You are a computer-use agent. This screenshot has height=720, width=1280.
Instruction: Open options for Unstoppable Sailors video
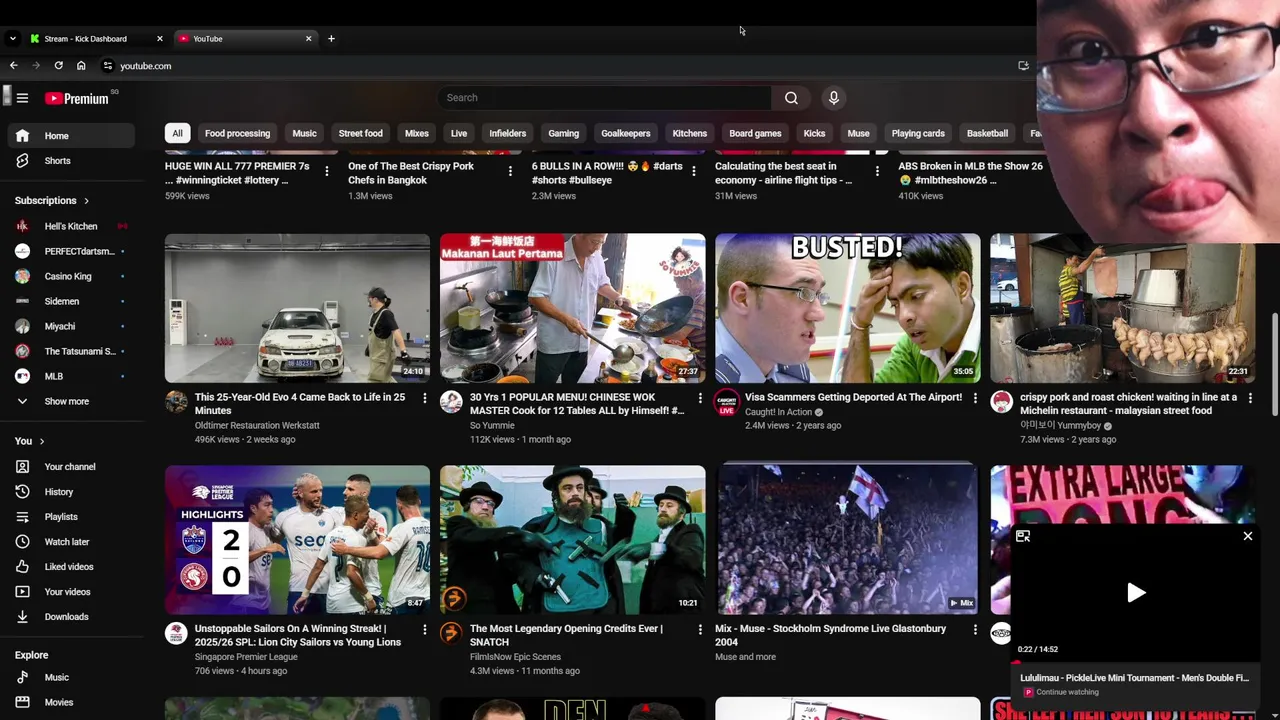pyautogui.click(x=424, y=630)
